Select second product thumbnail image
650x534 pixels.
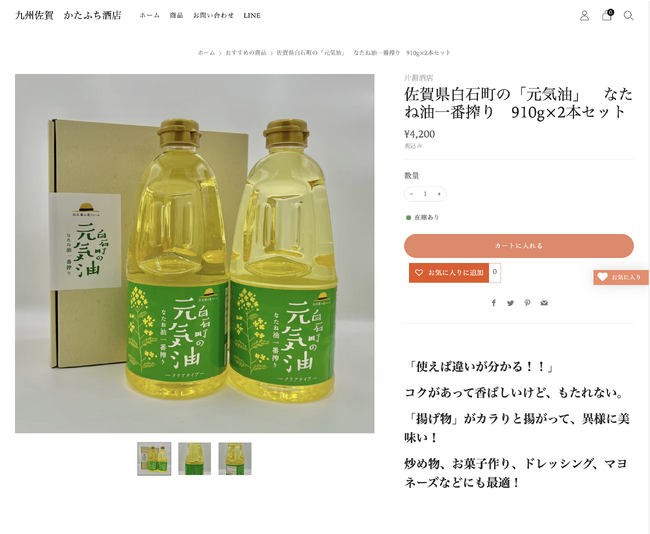(x=194, y=459)
